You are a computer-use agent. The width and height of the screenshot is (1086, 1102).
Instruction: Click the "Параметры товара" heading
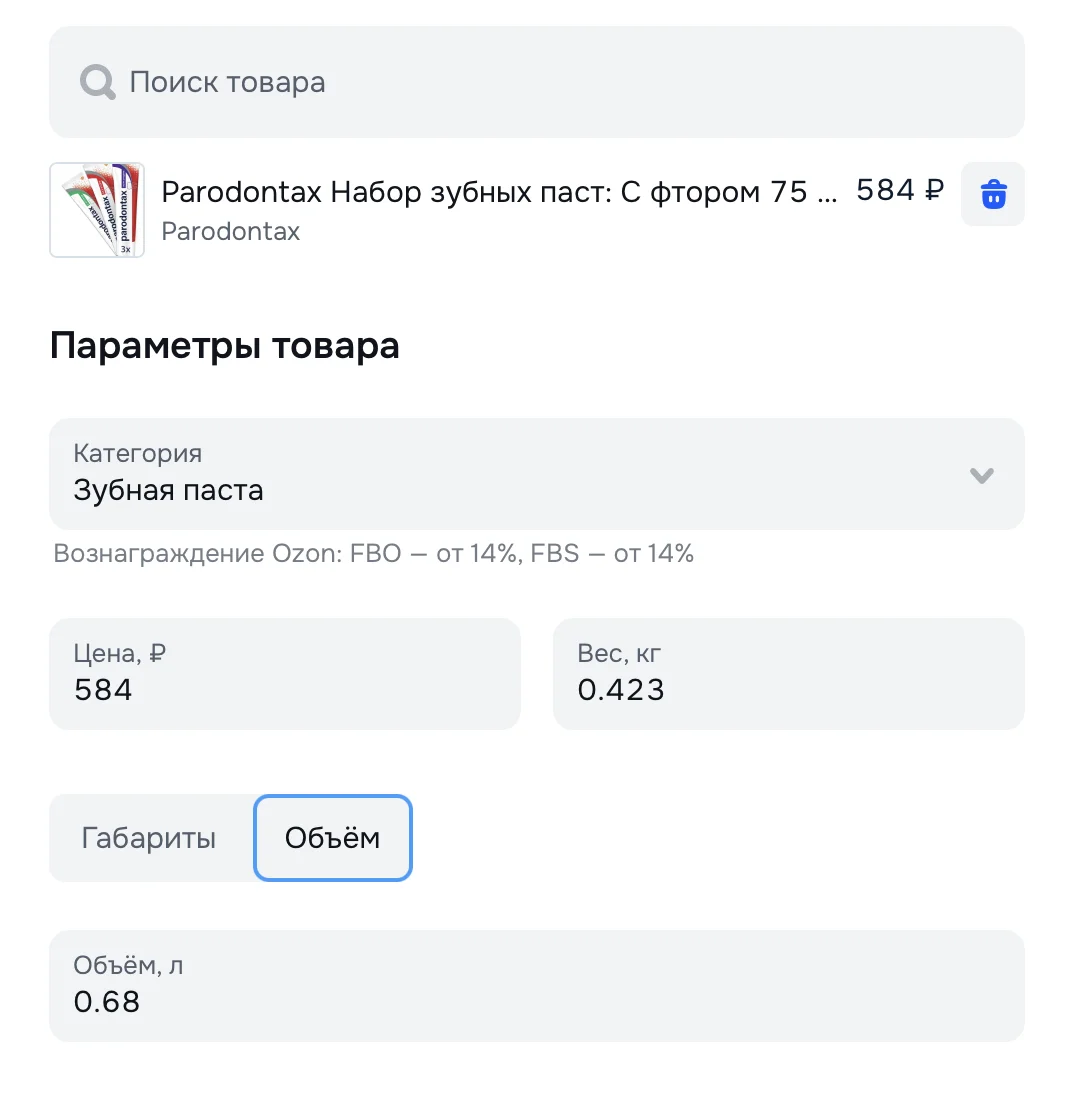[224, 346]
